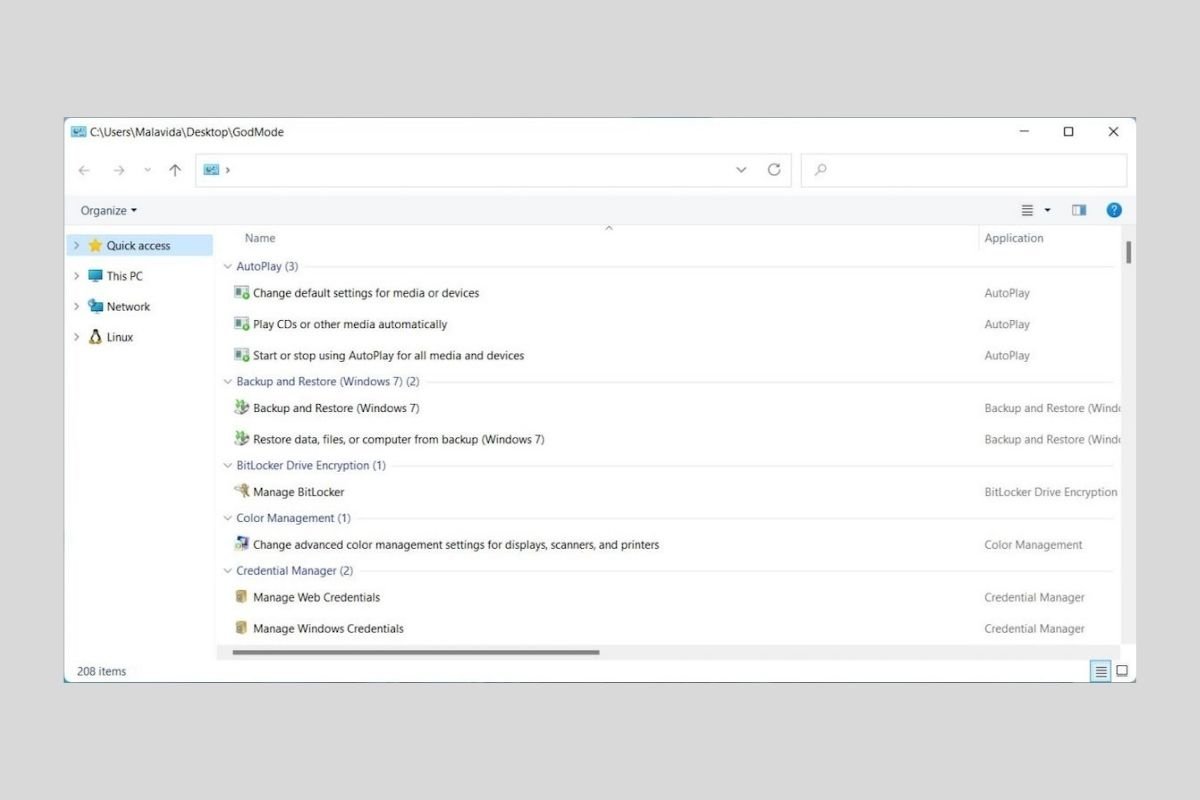Select the 'Manage BitLocker' item

click(299, 492)
